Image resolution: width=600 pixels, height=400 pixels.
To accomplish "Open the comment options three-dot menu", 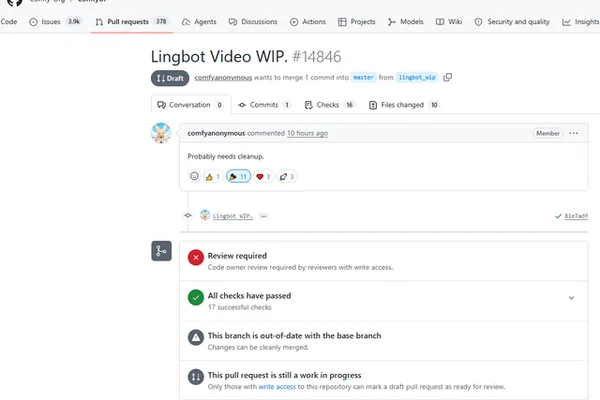I will tap(574, 133).
